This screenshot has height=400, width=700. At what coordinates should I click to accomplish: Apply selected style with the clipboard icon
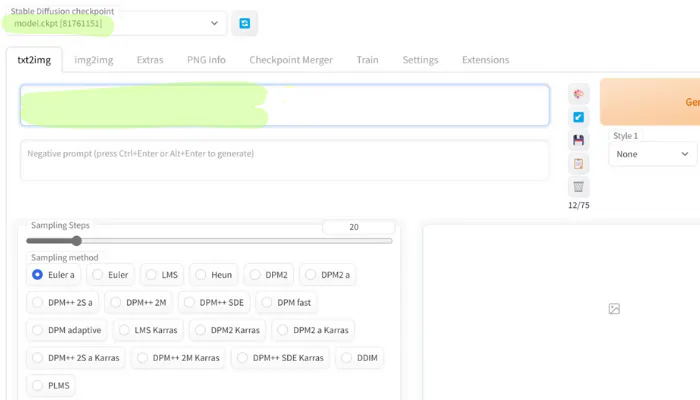point(579,163)
